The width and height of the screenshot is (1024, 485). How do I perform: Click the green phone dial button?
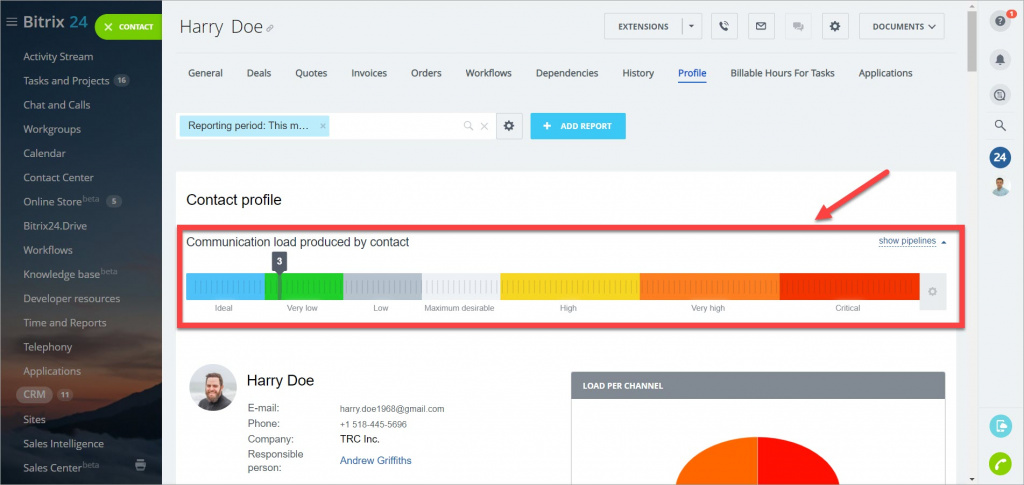coord(1000,463)
